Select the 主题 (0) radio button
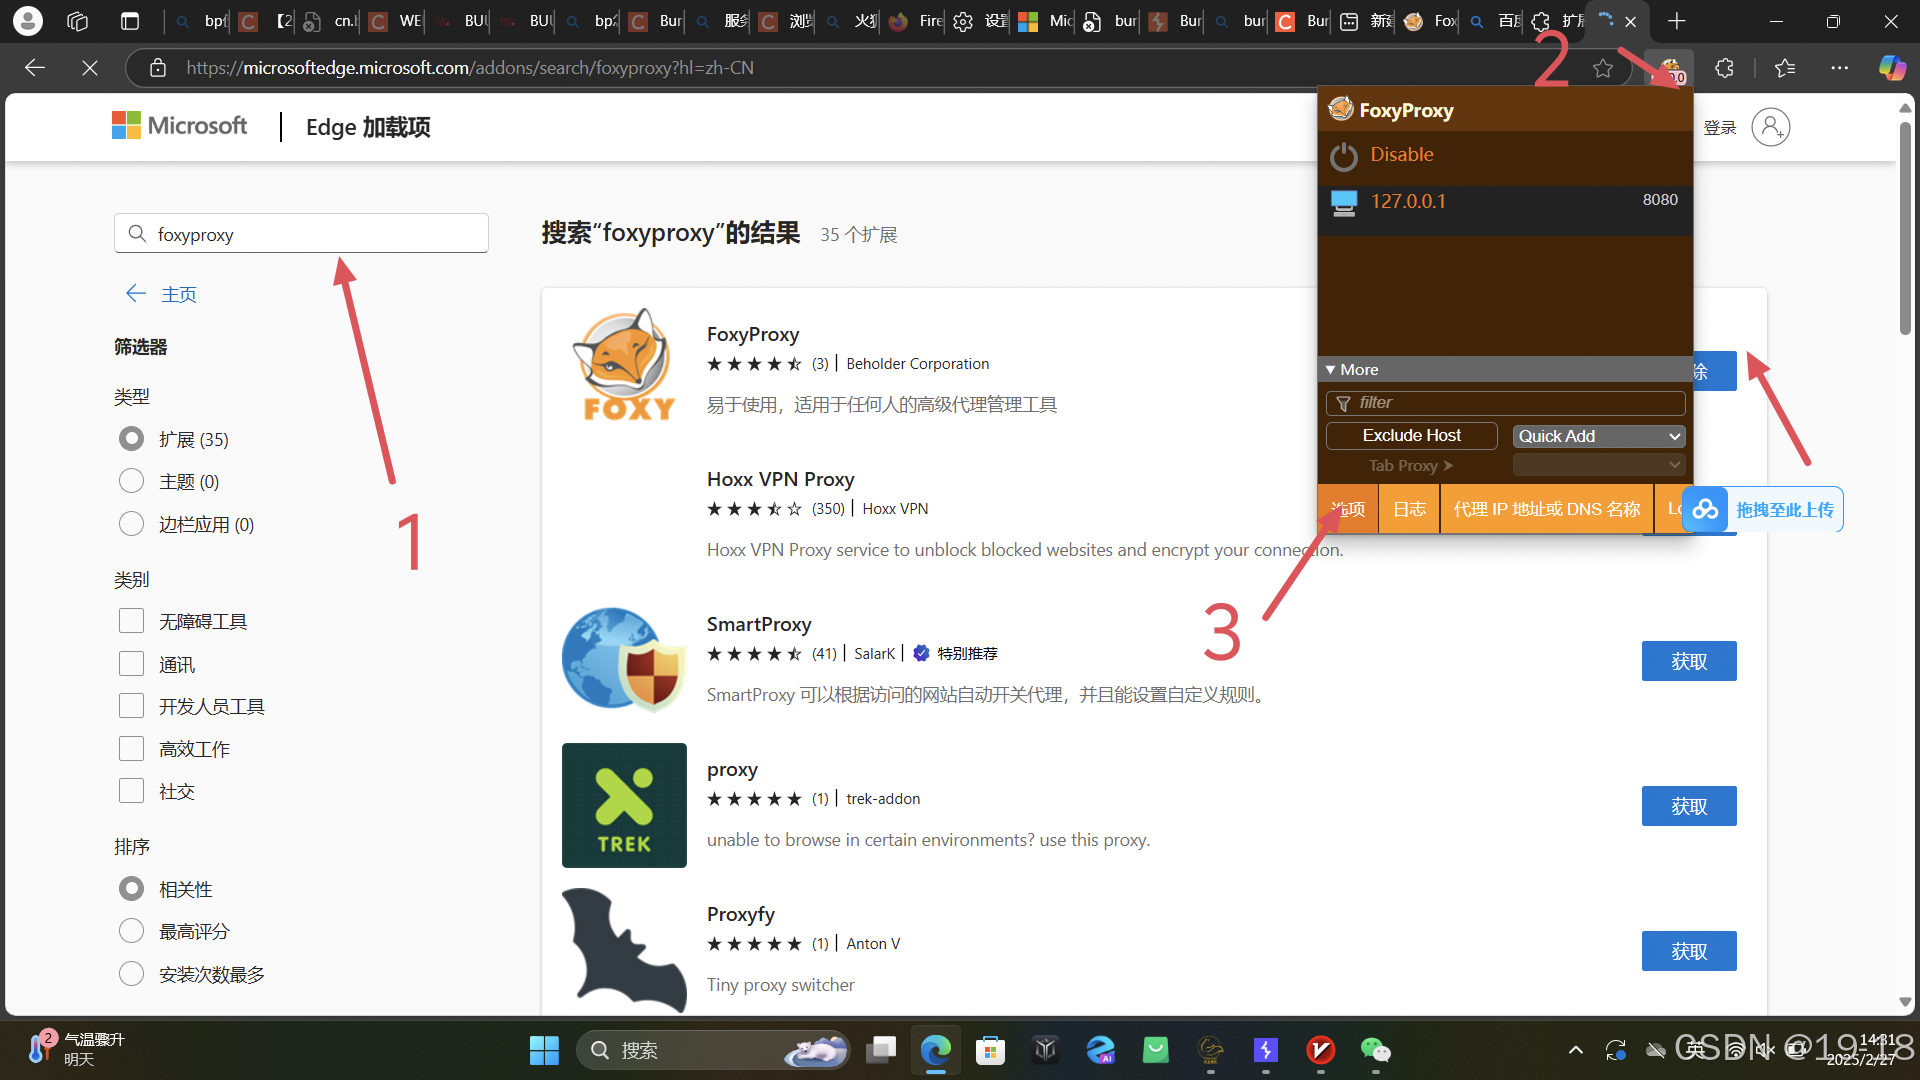 tap(132, 482)
